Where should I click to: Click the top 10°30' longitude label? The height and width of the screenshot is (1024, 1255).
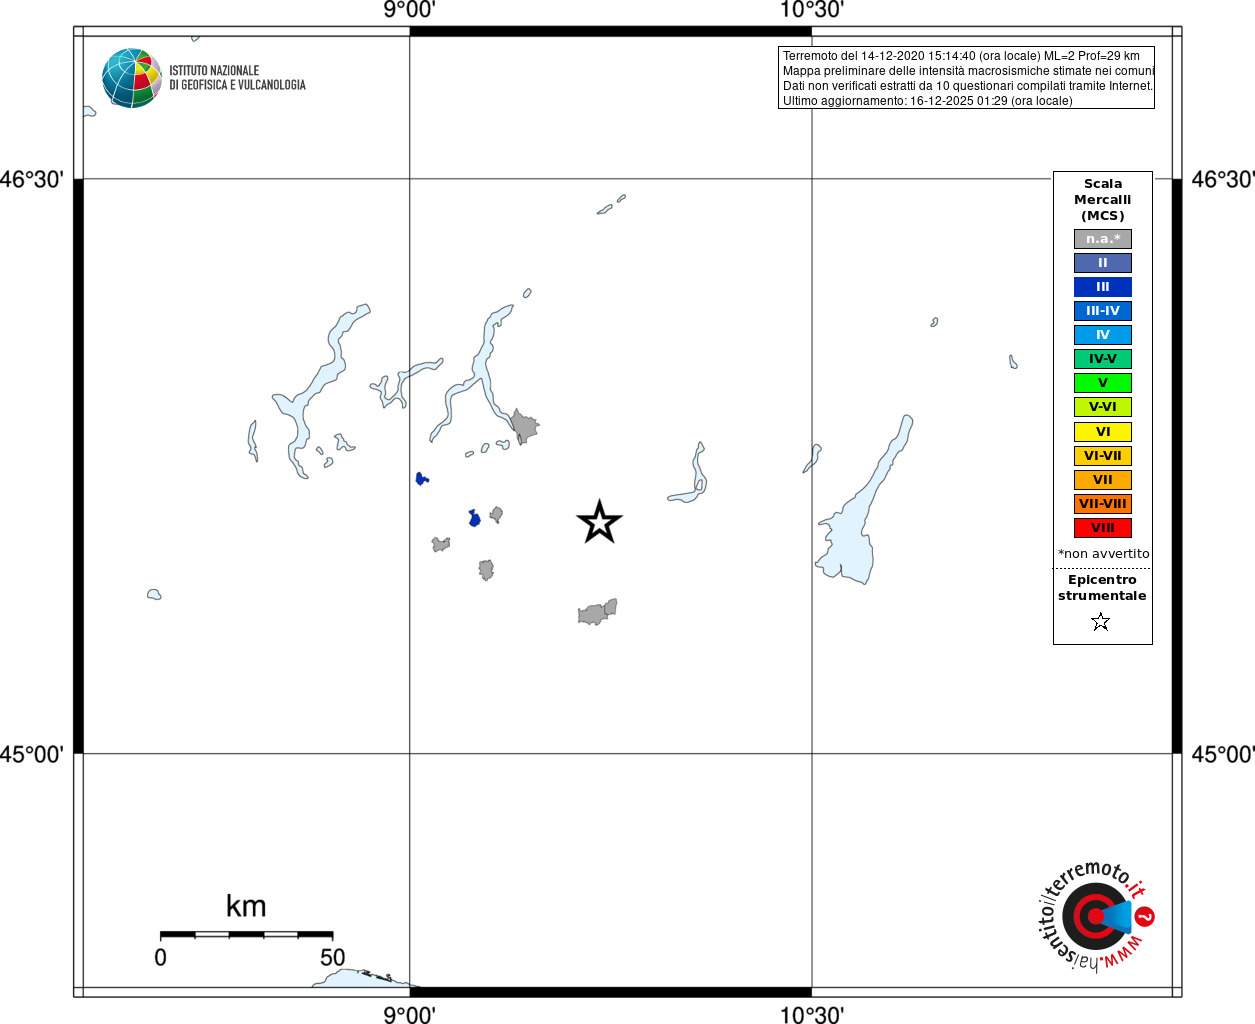811,10
